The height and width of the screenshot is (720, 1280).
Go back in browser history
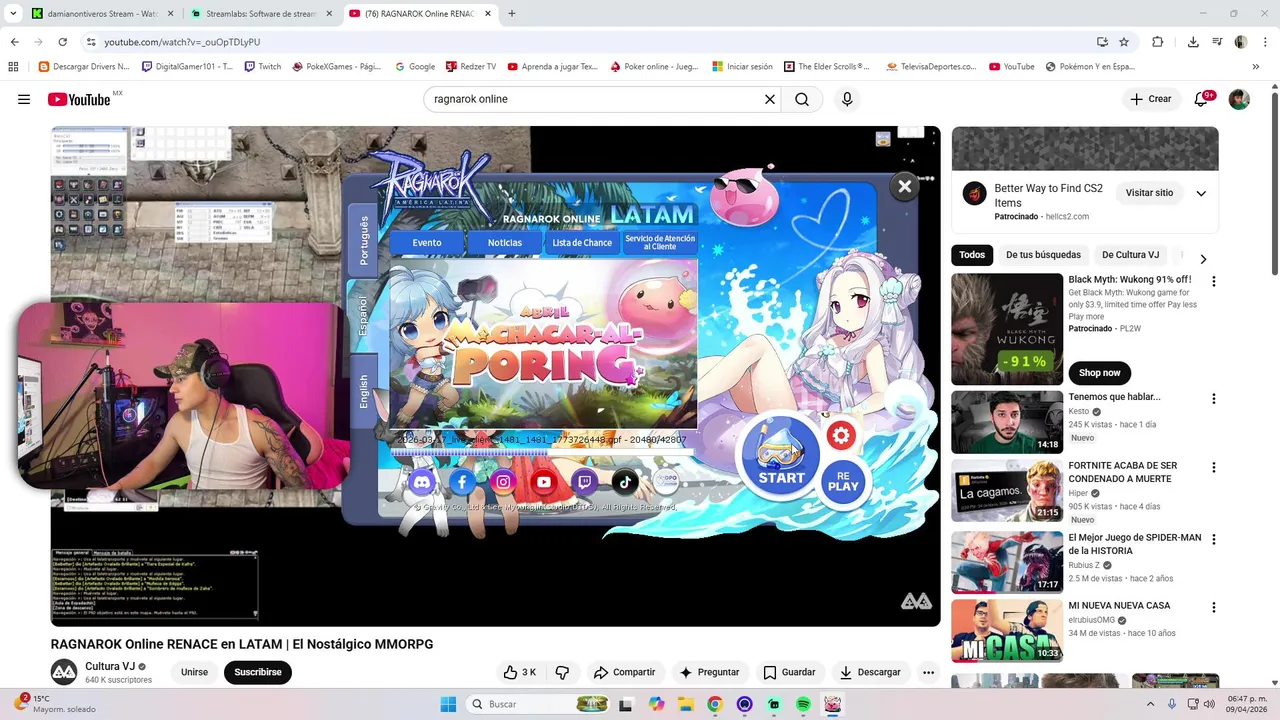[x=15, y=42]
